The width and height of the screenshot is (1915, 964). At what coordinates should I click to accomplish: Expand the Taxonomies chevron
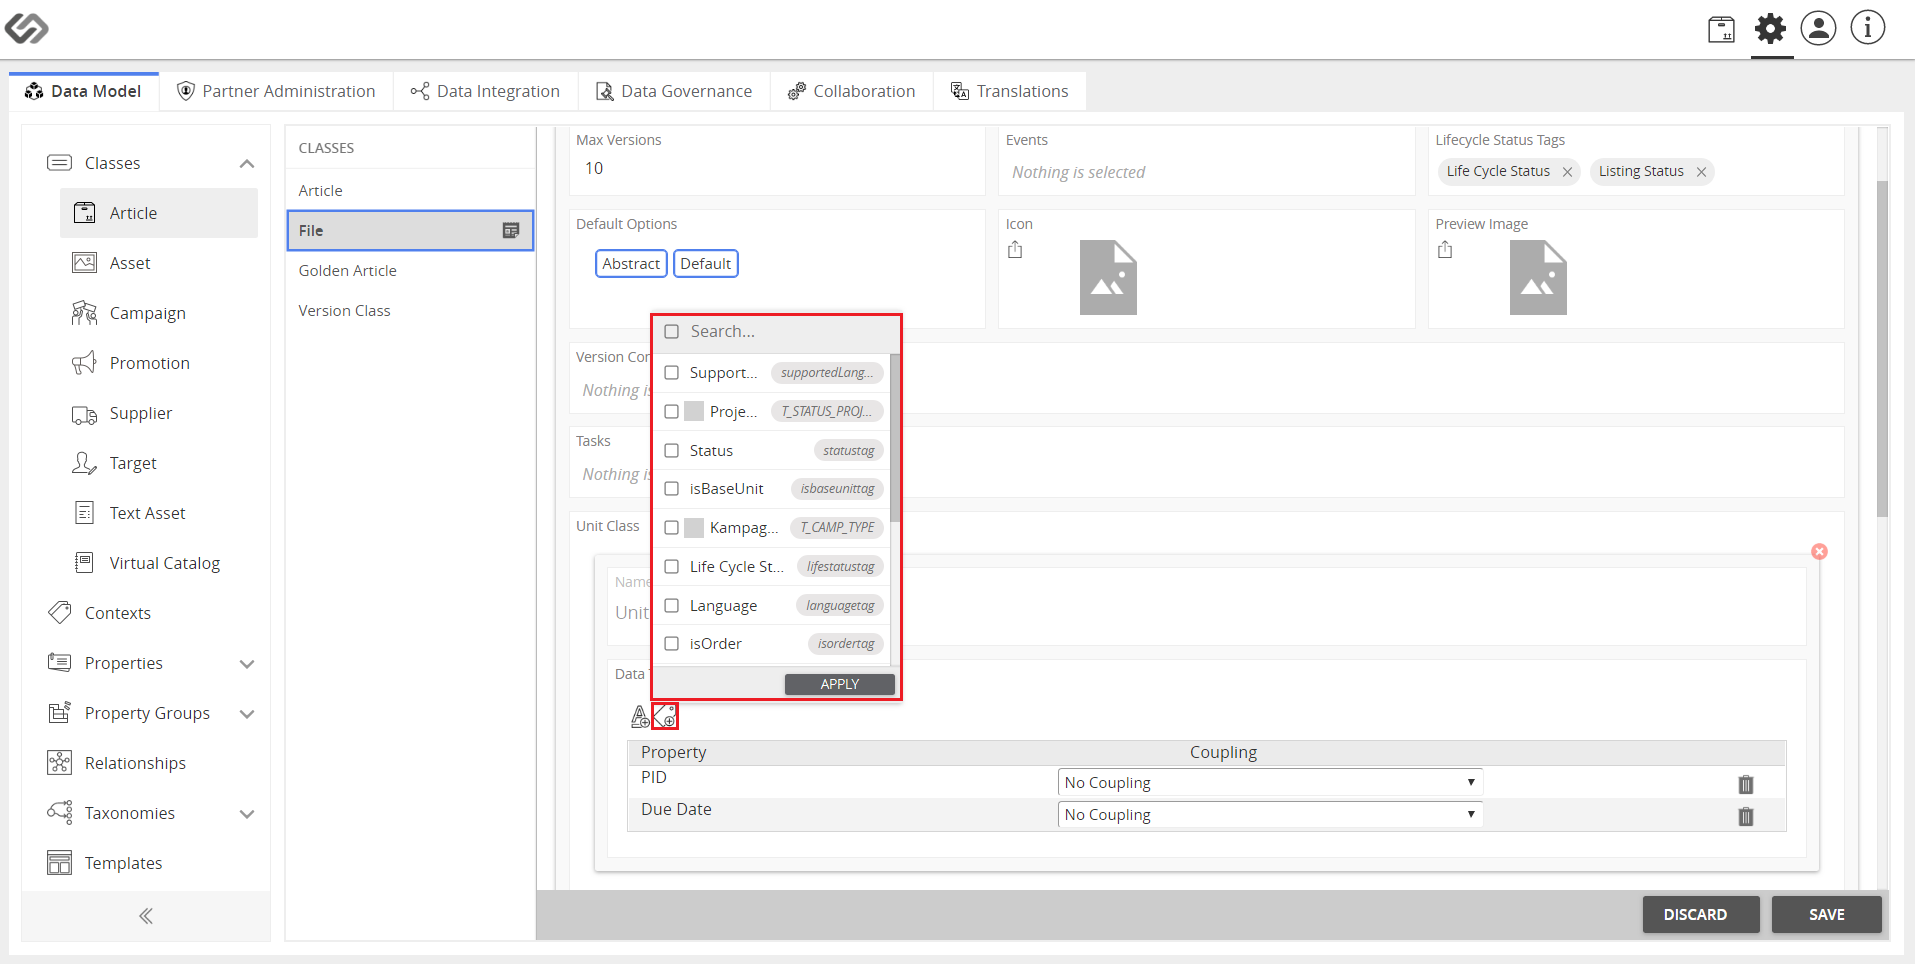tap(247, 814)
